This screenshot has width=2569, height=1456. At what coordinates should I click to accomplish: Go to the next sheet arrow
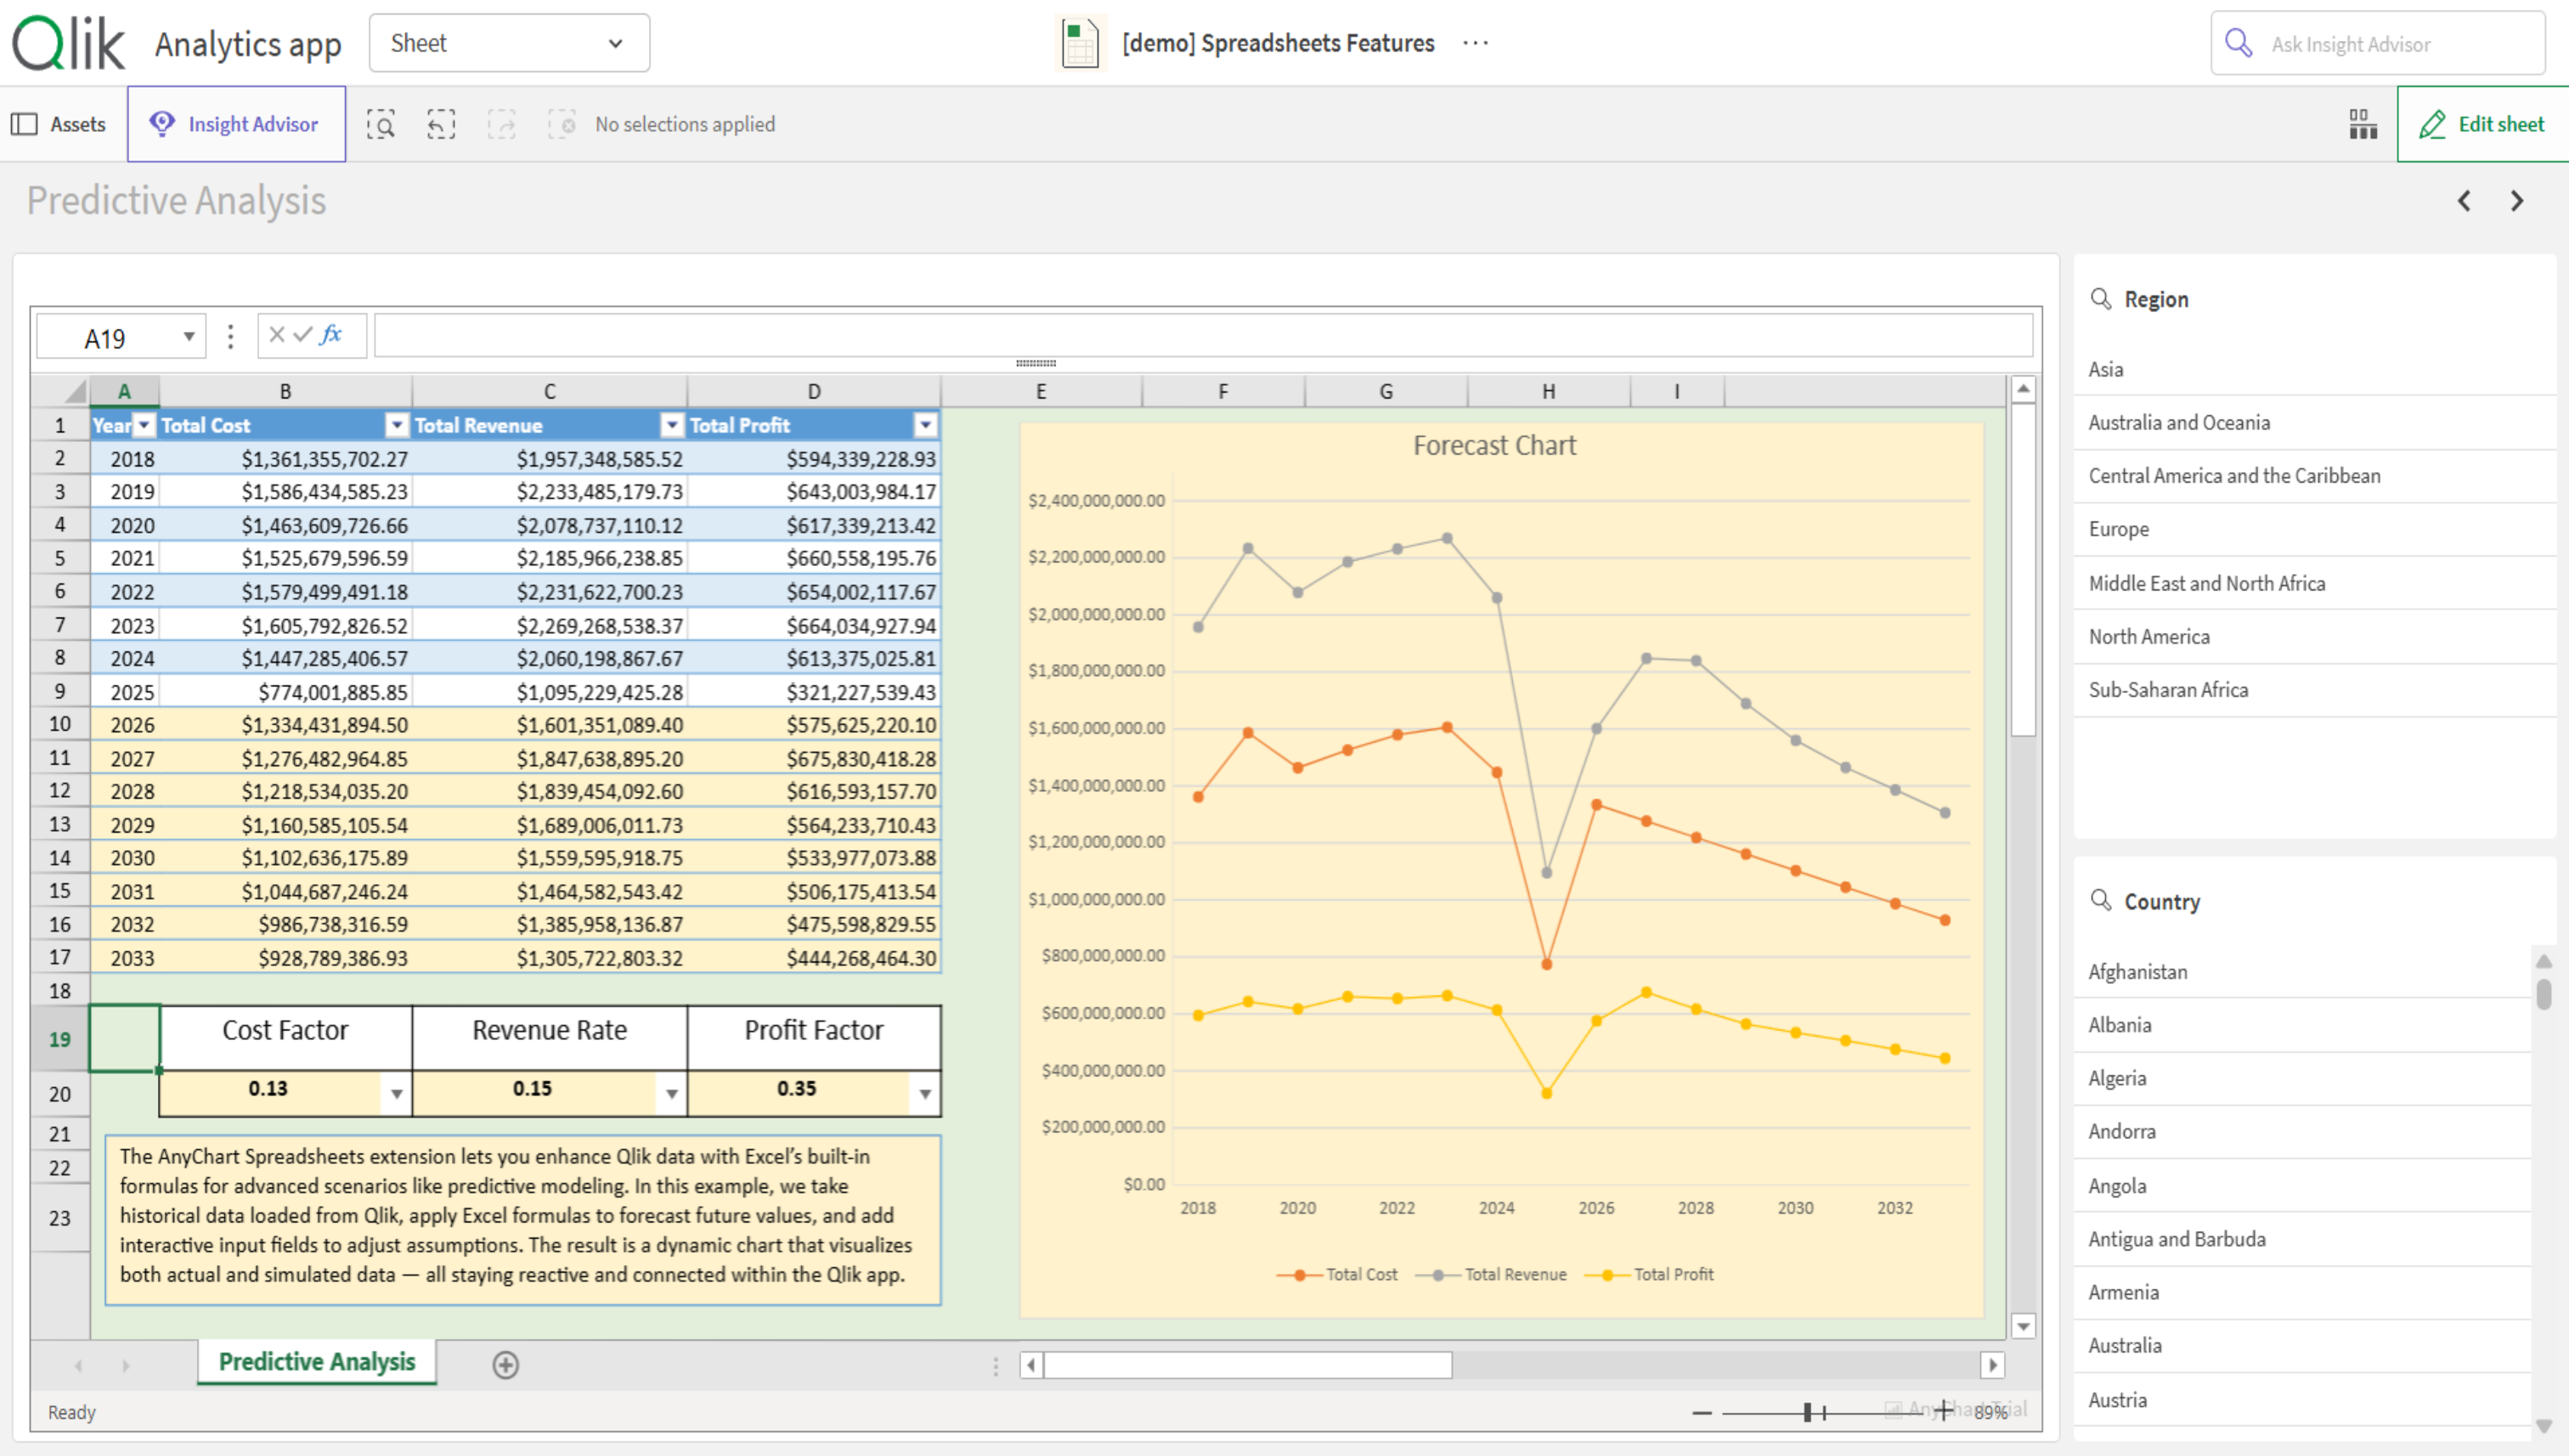[x=2517, y=201]
